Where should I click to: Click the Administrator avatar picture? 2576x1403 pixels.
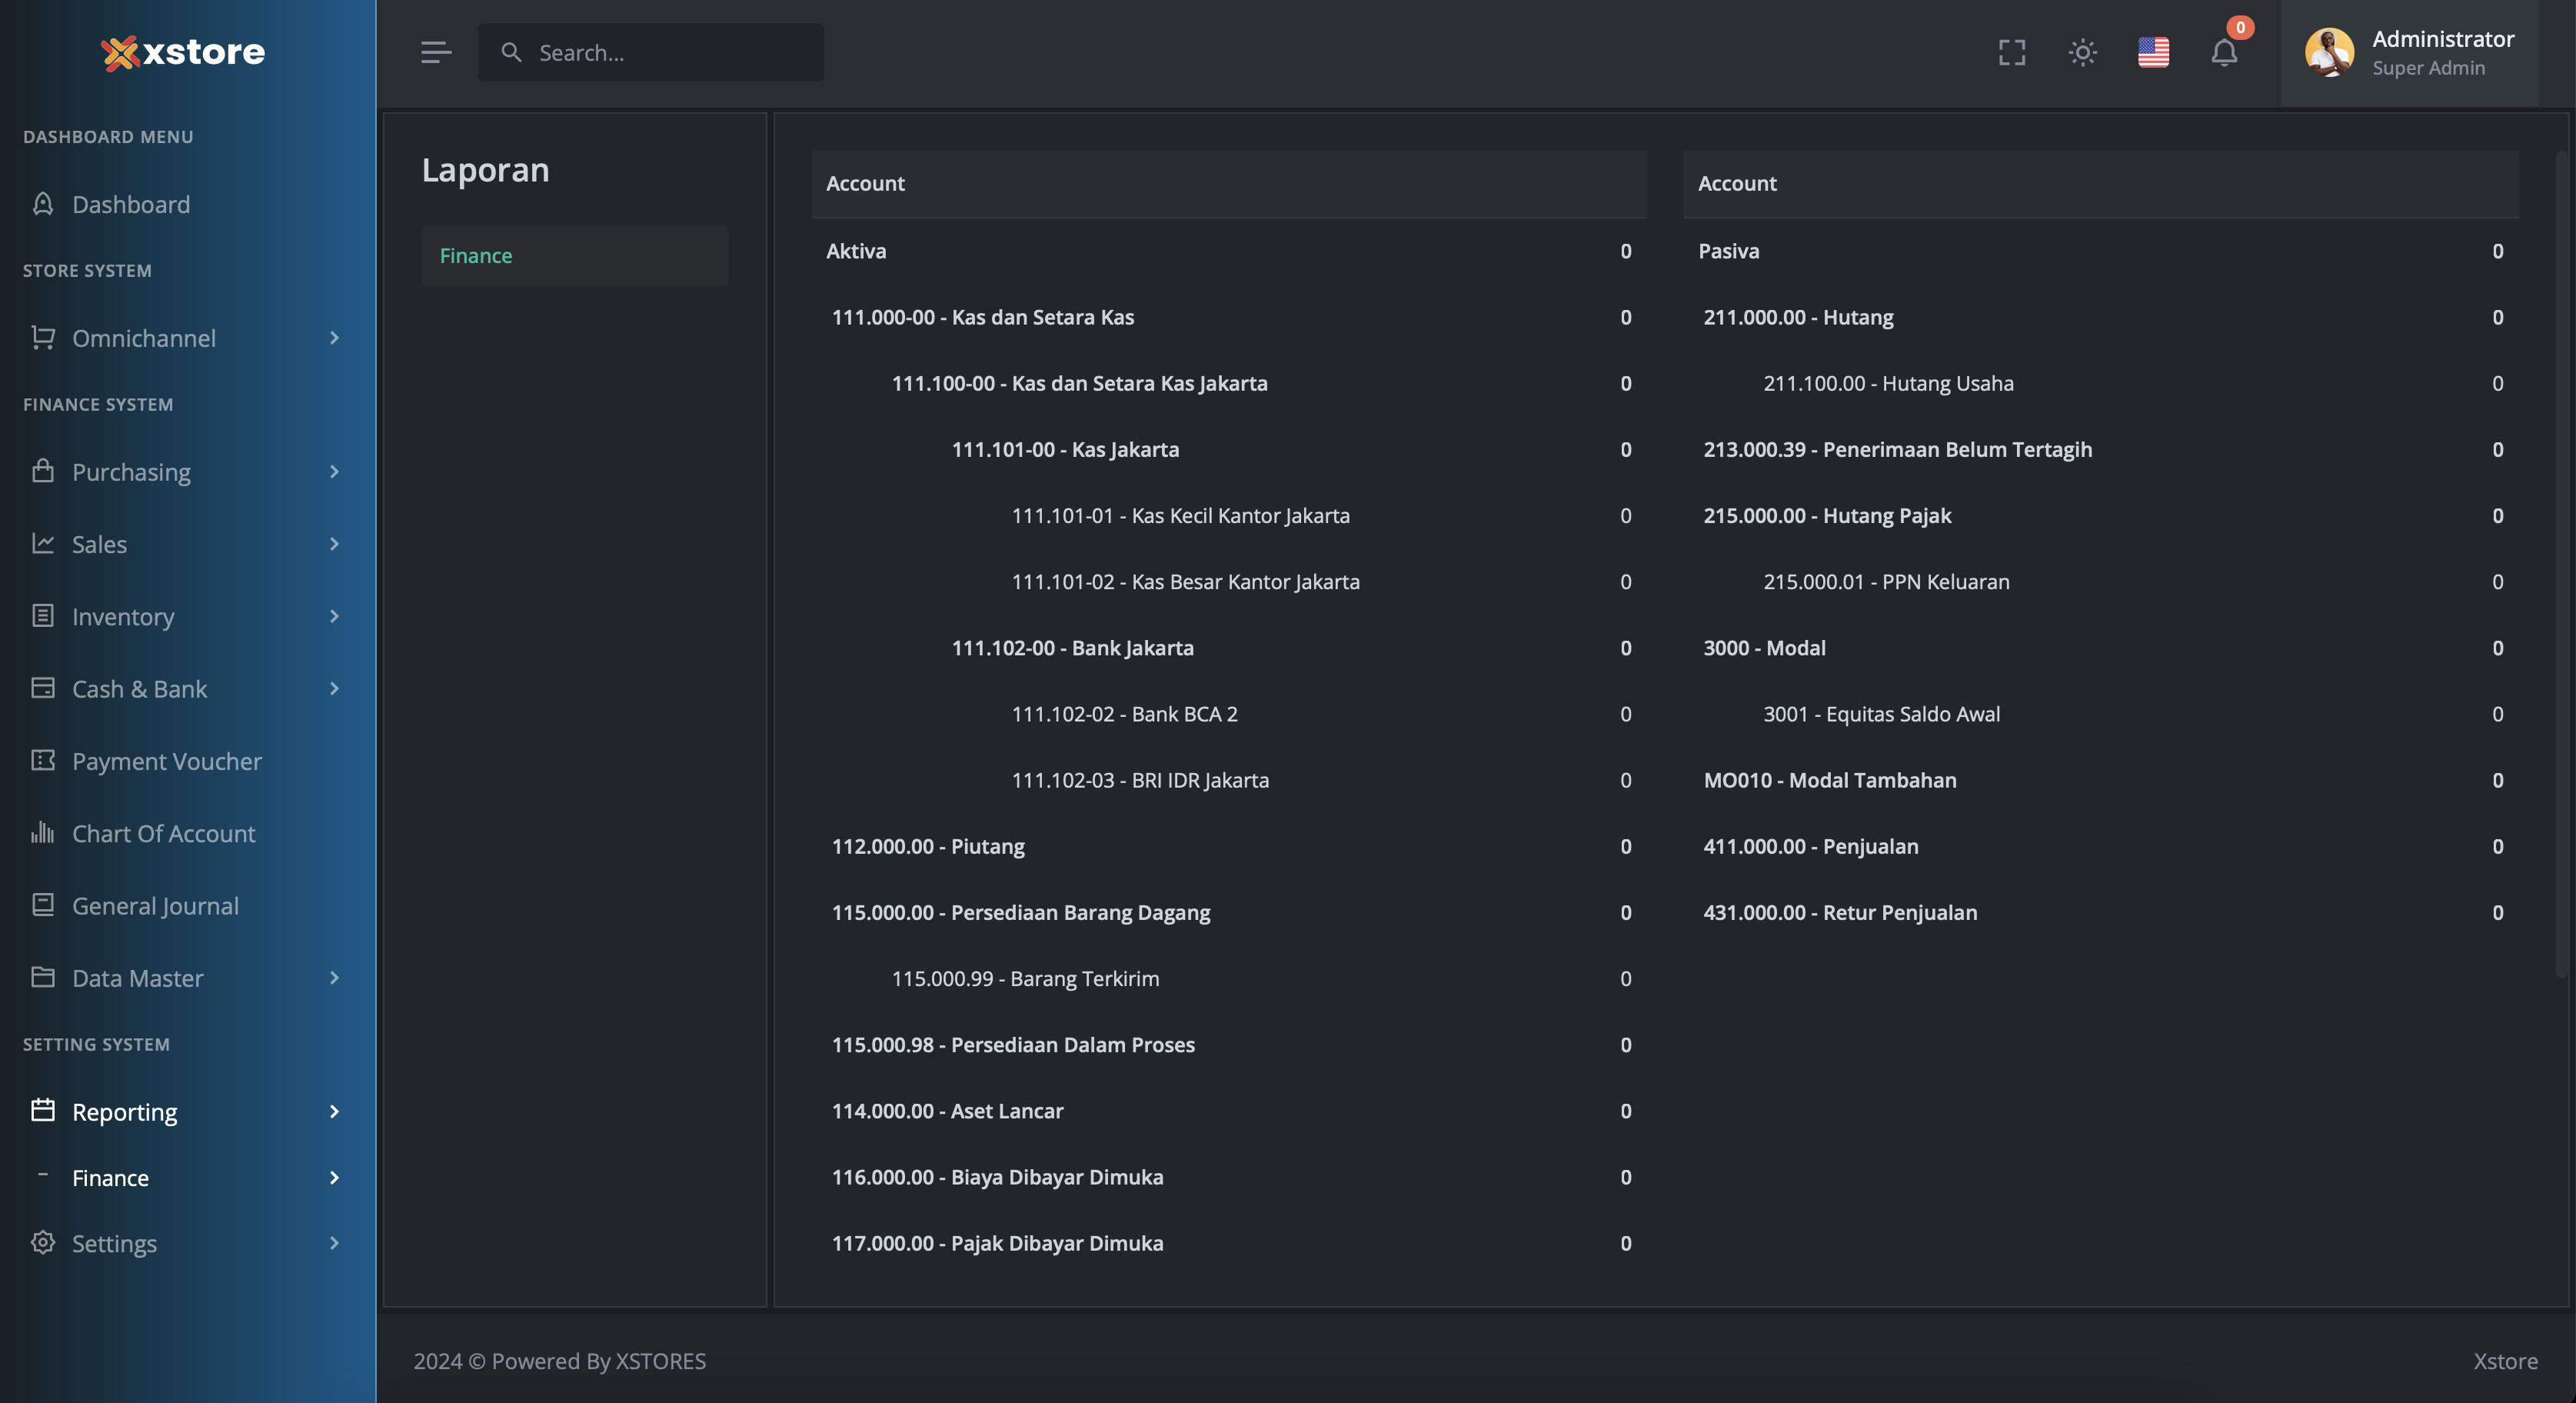(x=2329, y=52)
